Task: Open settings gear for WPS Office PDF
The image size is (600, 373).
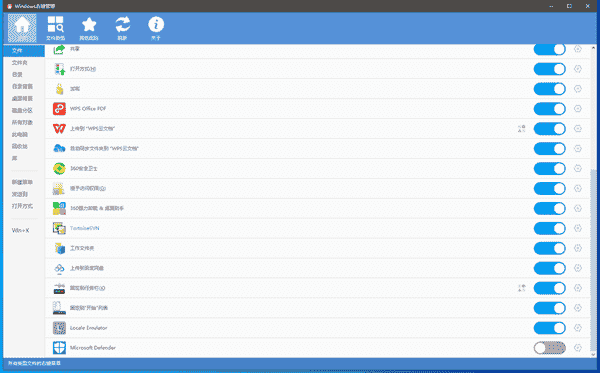Action: [x=578, y=109]
